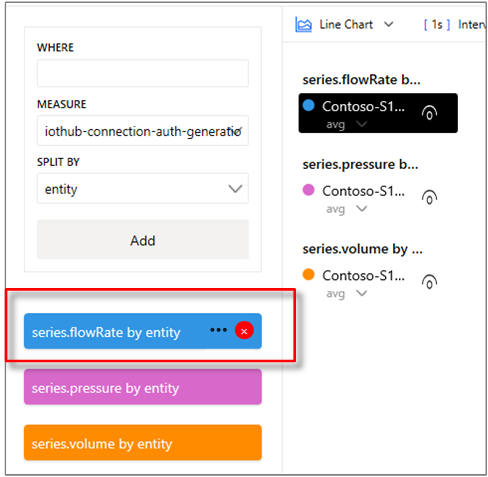Click the Add button
Screen dimensions: 488x477
pos(143,240)
